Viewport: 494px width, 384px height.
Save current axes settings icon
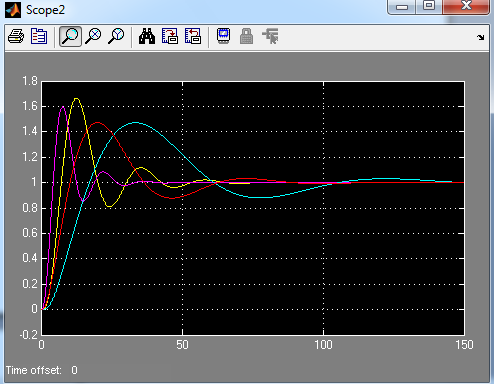tap(170, 36)
